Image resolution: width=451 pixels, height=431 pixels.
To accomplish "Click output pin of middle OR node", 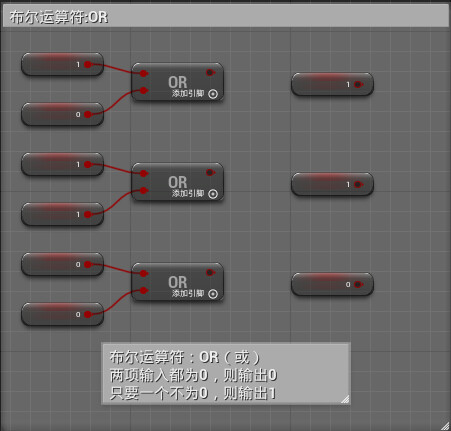I will [211, 172].
